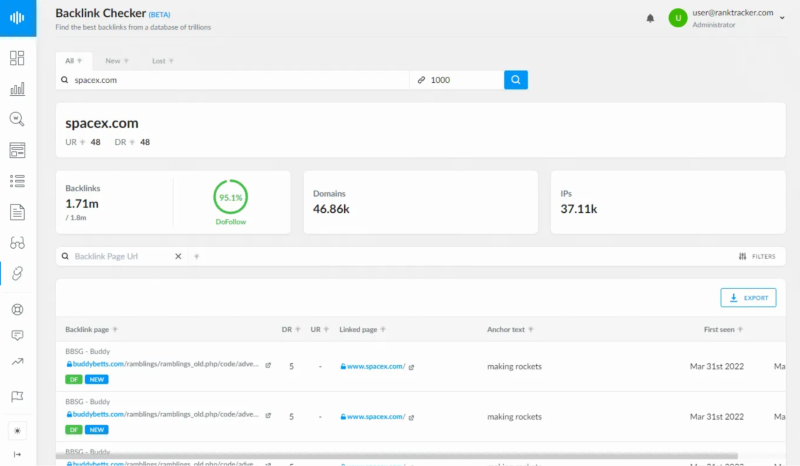800x466 pixels.
Task: Click the 95.1% DoFollow progress circle
Action: click(x=231, y=197)
